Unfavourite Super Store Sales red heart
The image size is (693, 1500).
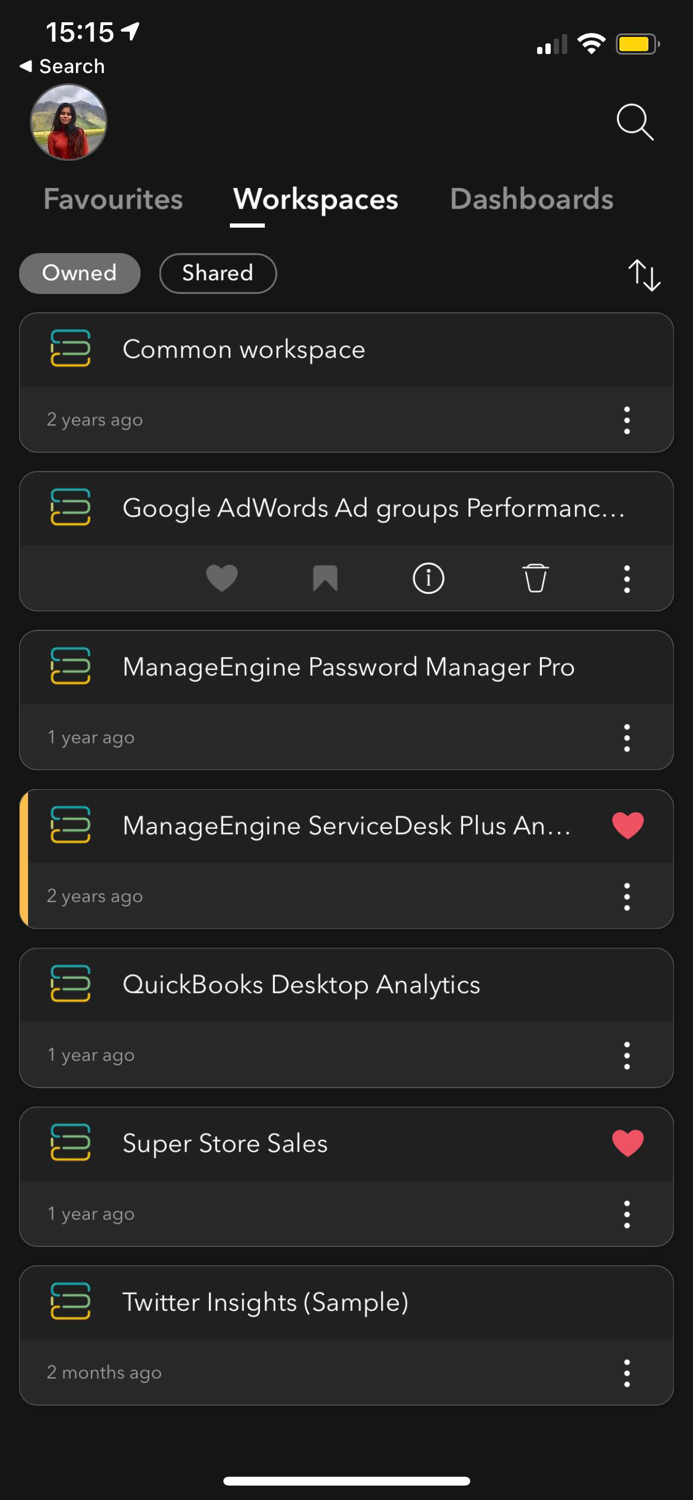pyautogui.click(x=627, y=1143)
